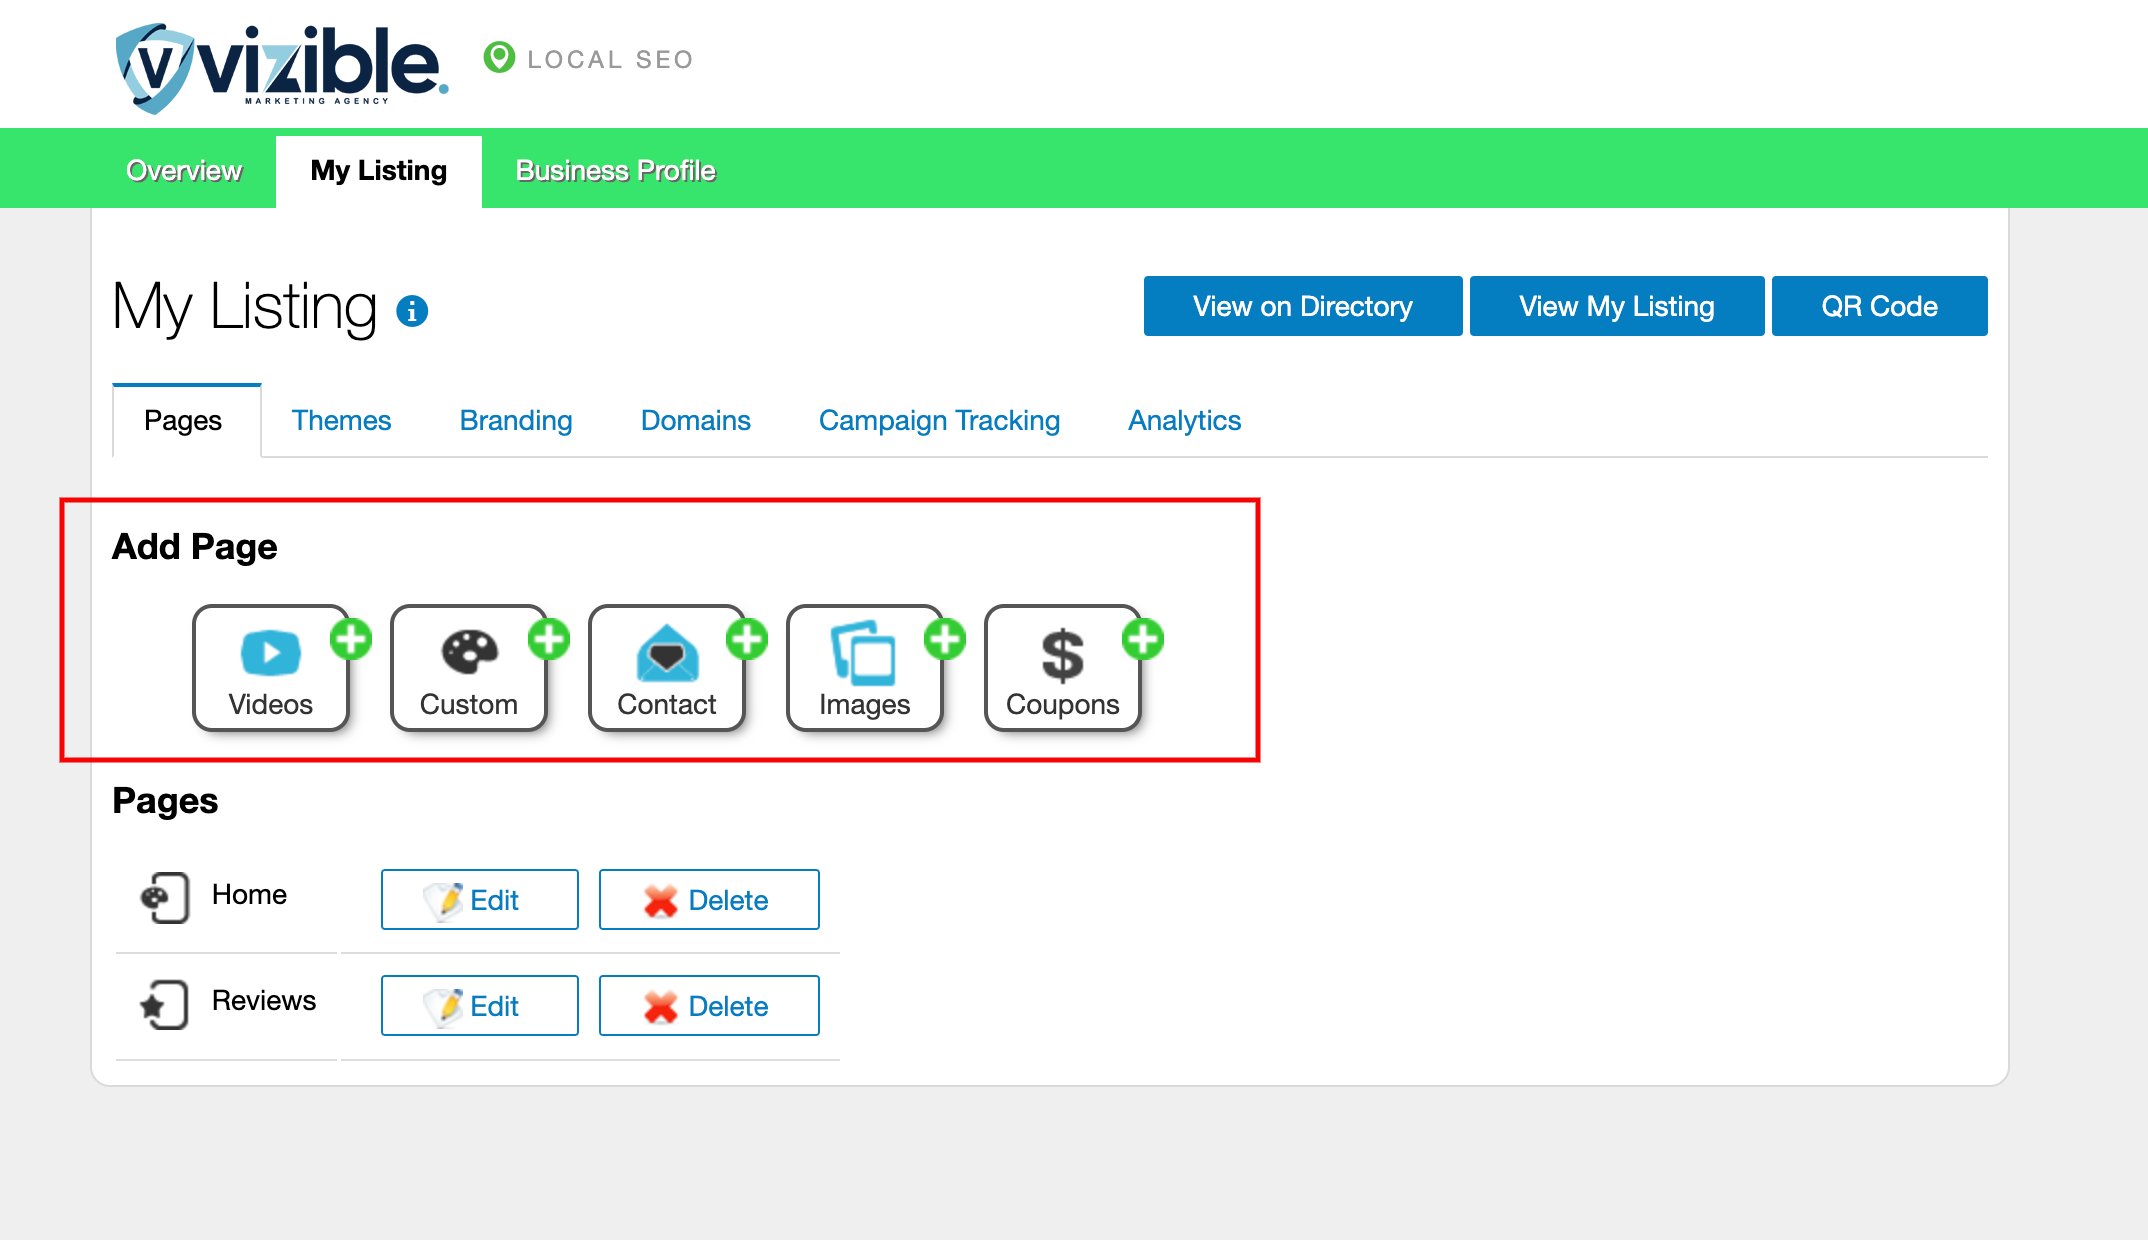
Task: Open the Campaign Tracking tab
Action: click(939, 421)
